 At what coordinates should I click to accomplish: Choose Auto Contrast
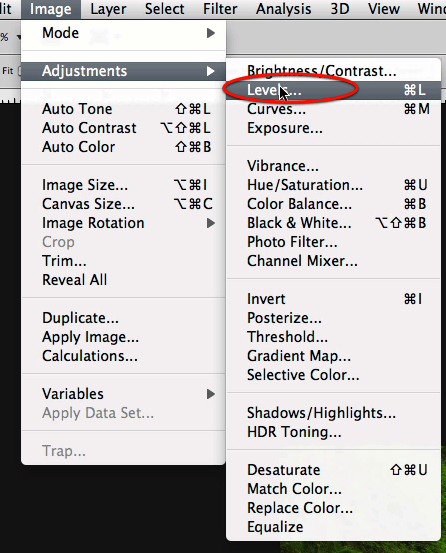click(x=123, y=128)
